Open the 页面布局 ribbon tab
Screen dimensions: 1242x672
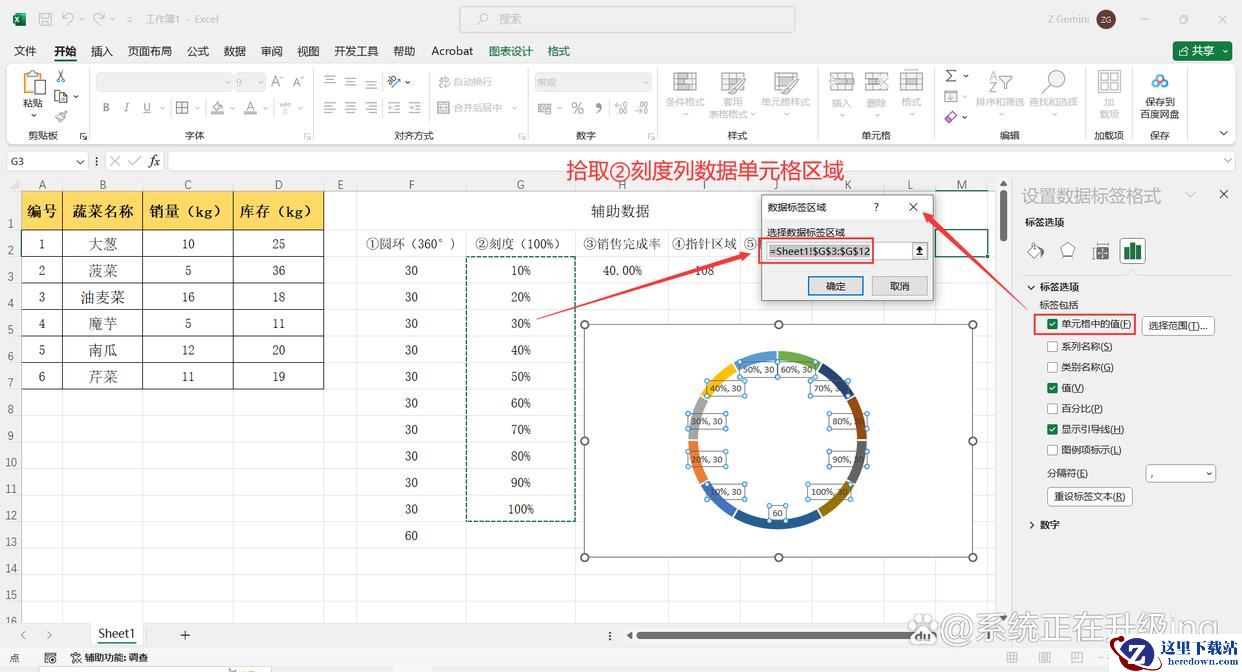coord(149,51)
